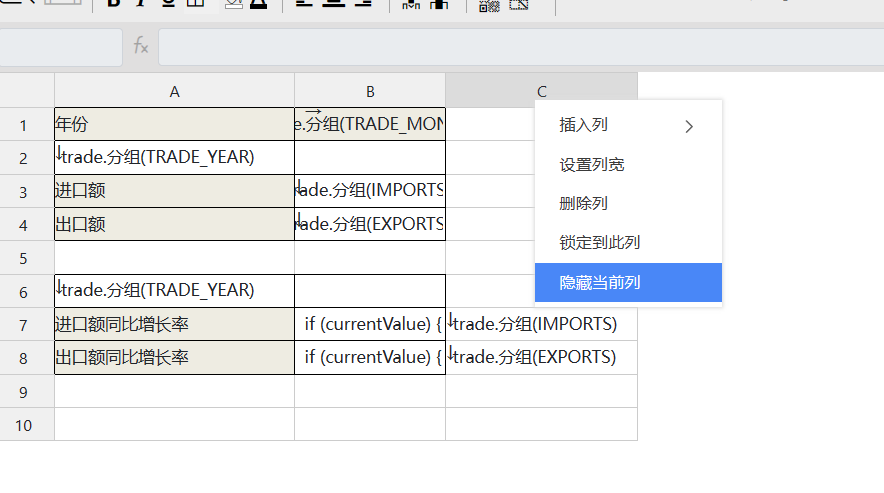This screenshot has width=884, height=493.
Task: Select 锁定到此列 menu option
Action: coord(628,243)
